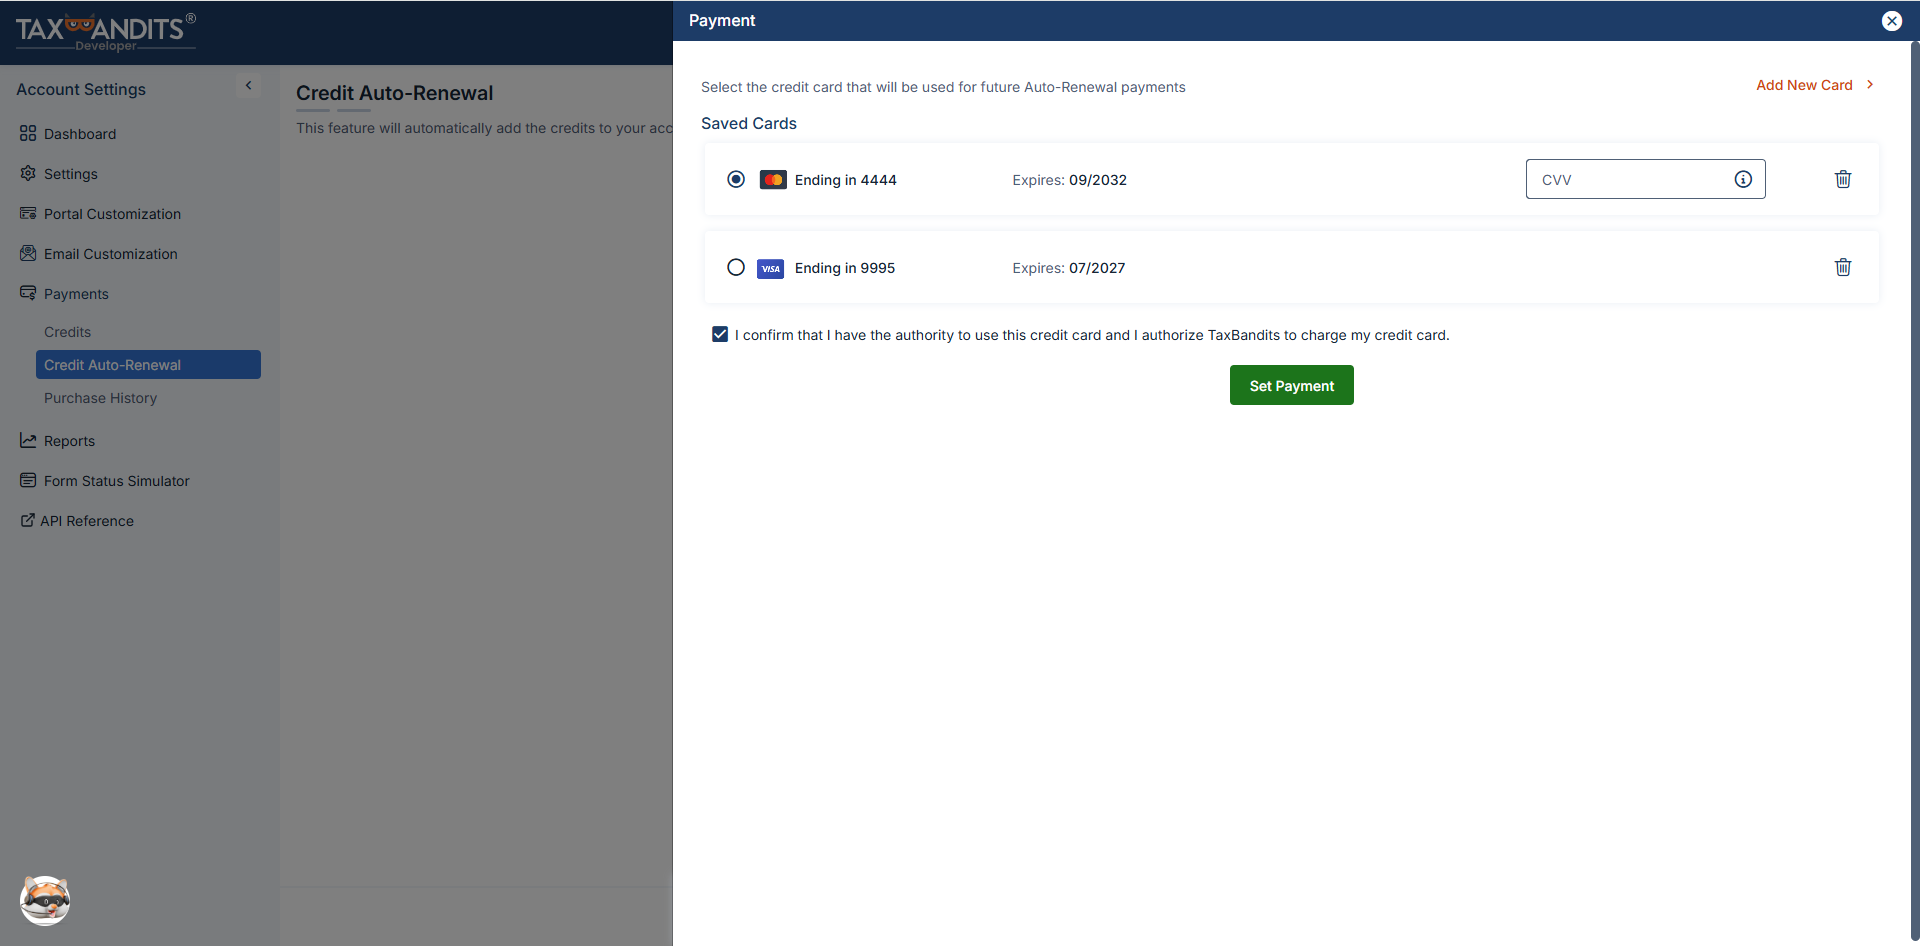Select the card ending in 4444
1920x946 pixels.
click(x=736, y=179)
